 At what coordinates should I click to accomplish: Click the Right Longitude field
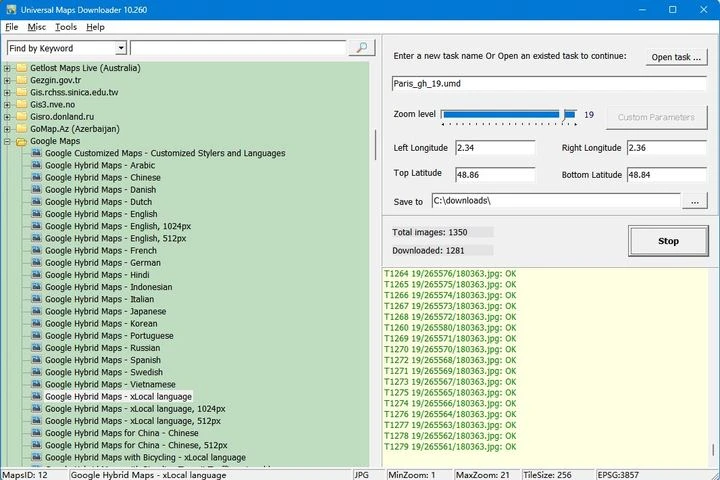667,148
